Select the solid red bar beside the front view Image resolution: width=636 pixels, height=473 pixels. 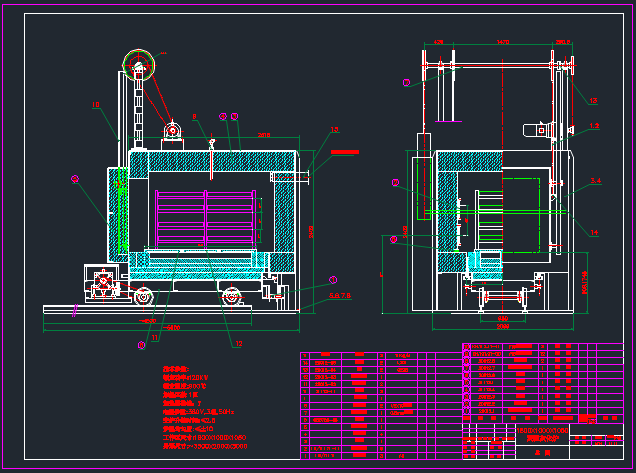pyautogui.click(x=344, y=152)
